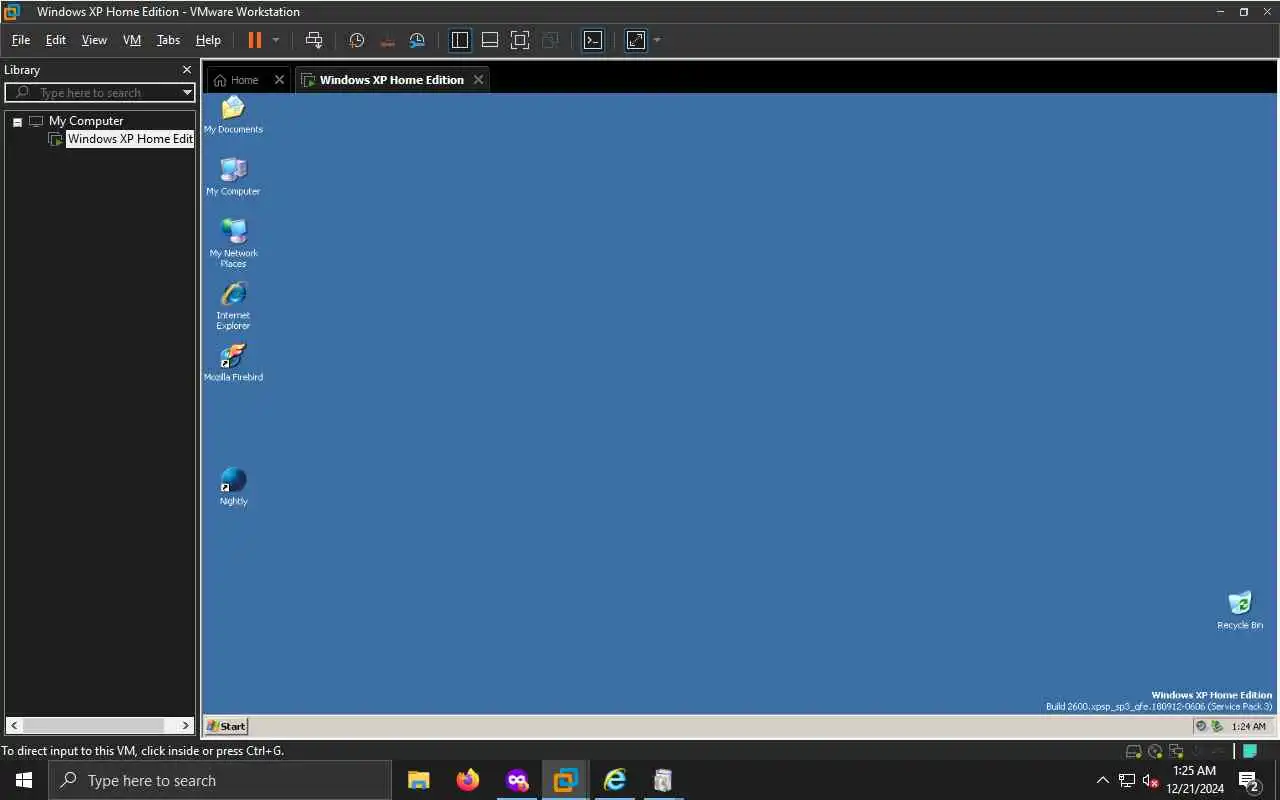Click the host taskbar search box
This screenshot has height=800, width=1280.
[220, 780]
